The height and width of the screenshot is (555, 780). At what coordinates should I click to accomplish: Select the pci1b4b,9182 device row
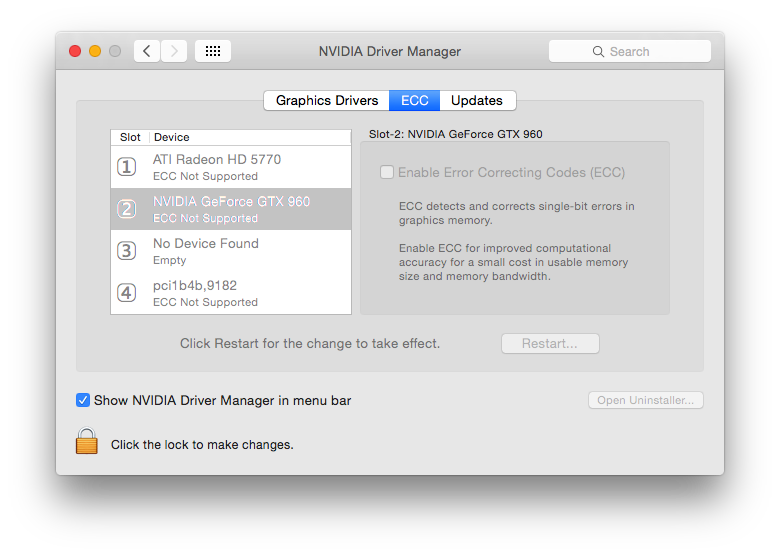231,293
